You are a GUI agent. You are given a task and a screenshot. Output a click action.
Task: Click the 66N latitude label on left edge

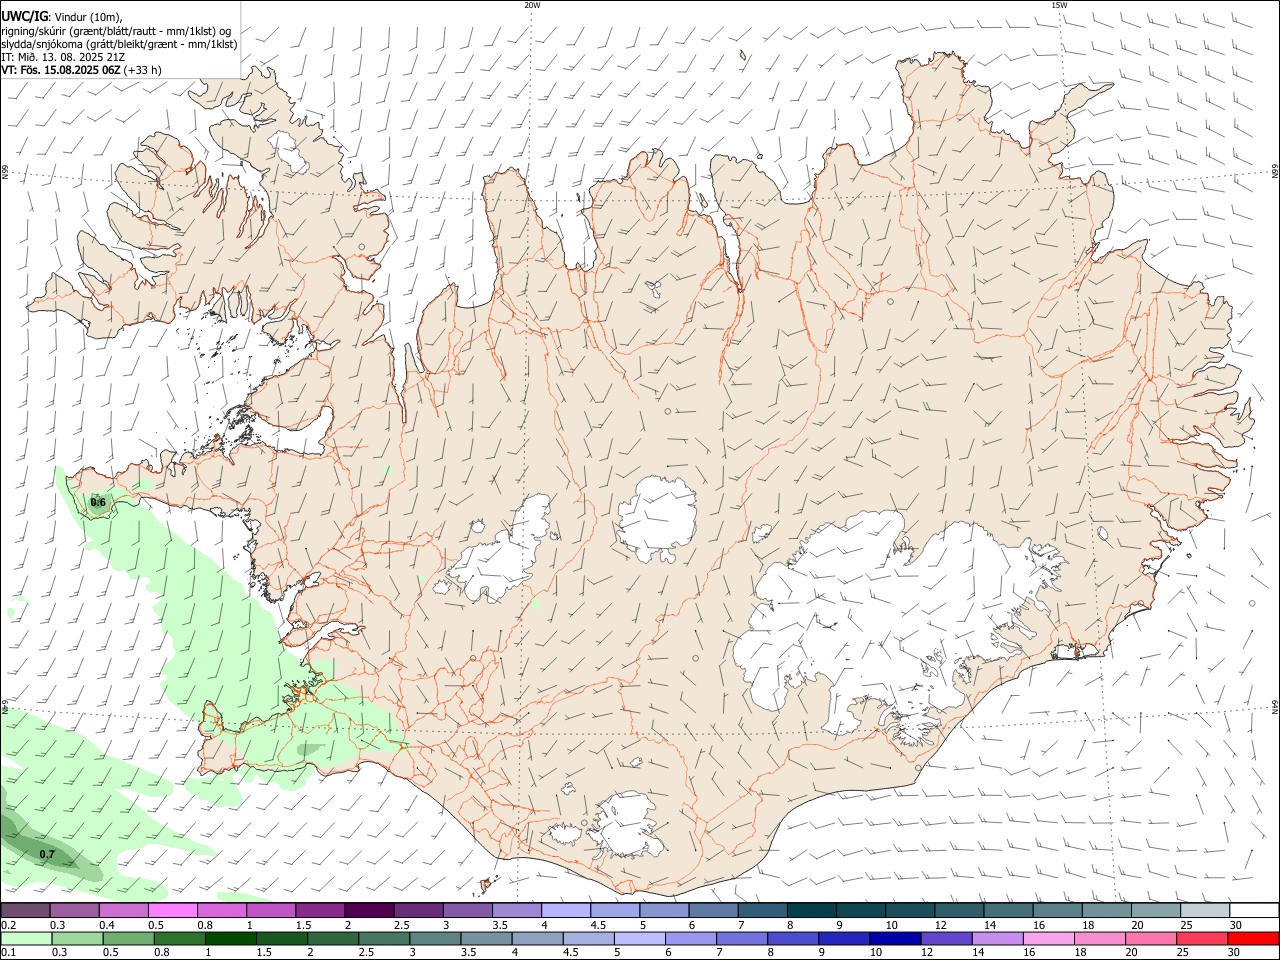click(x=5, y=172)
